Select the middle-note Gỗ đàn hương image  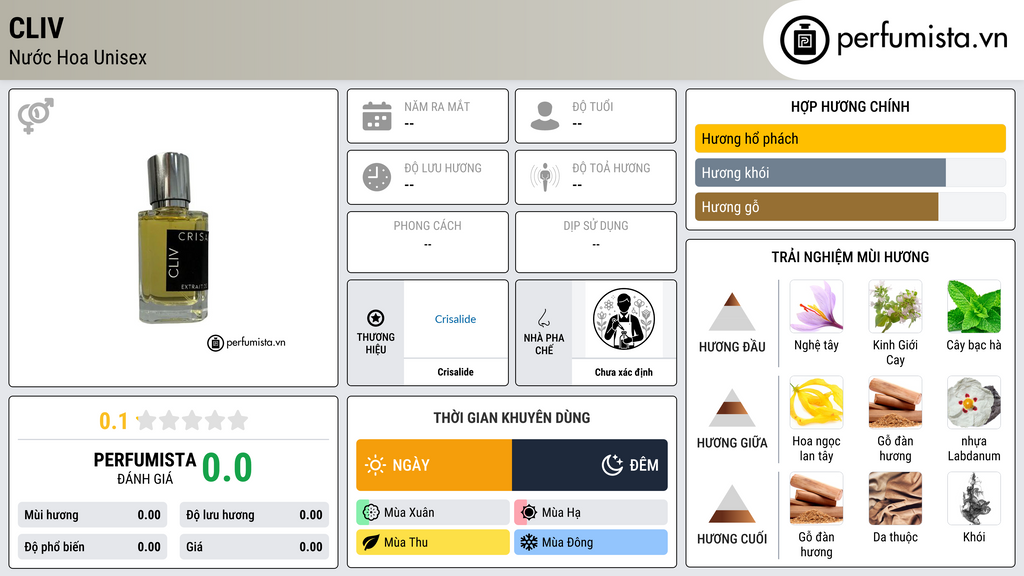895,402
